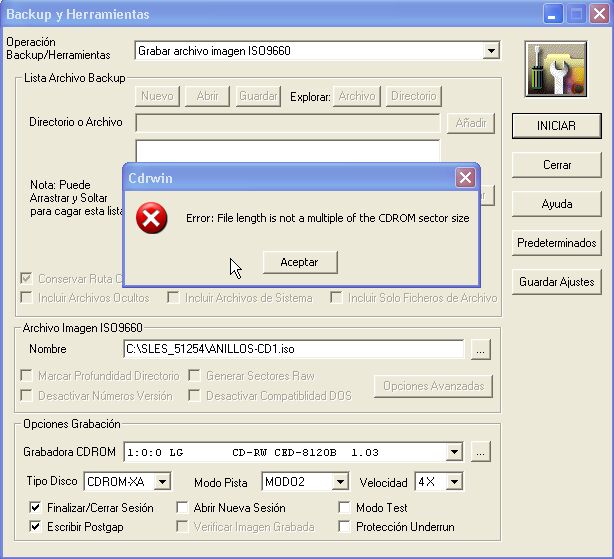This screenshot has width=614, height=559.
Task: Toggle Incluir Solo Ficheros de Archivo checkbox
Action: click(x=336, y=298)
